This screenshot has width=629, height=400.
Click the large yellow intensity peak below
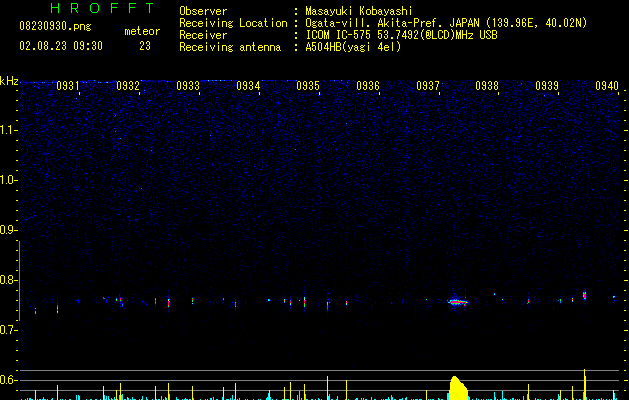[x=458, y=388]
